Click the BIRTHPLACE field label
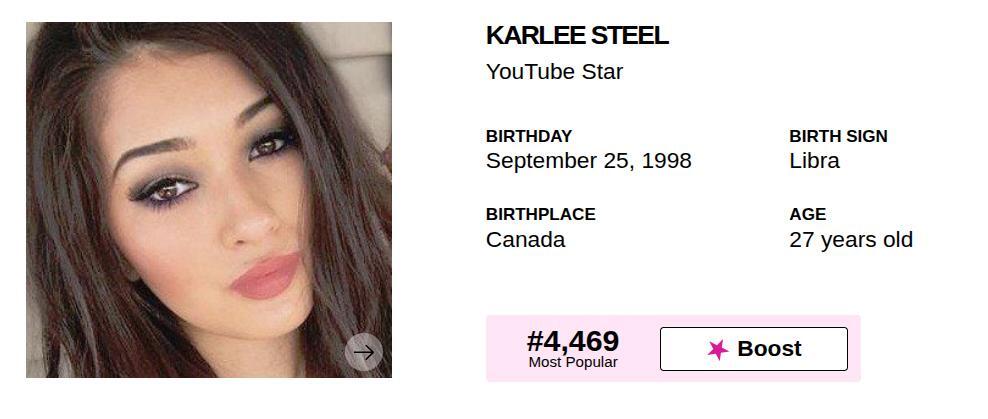Viewport: 988px width, 419px height. pos(540,214)
